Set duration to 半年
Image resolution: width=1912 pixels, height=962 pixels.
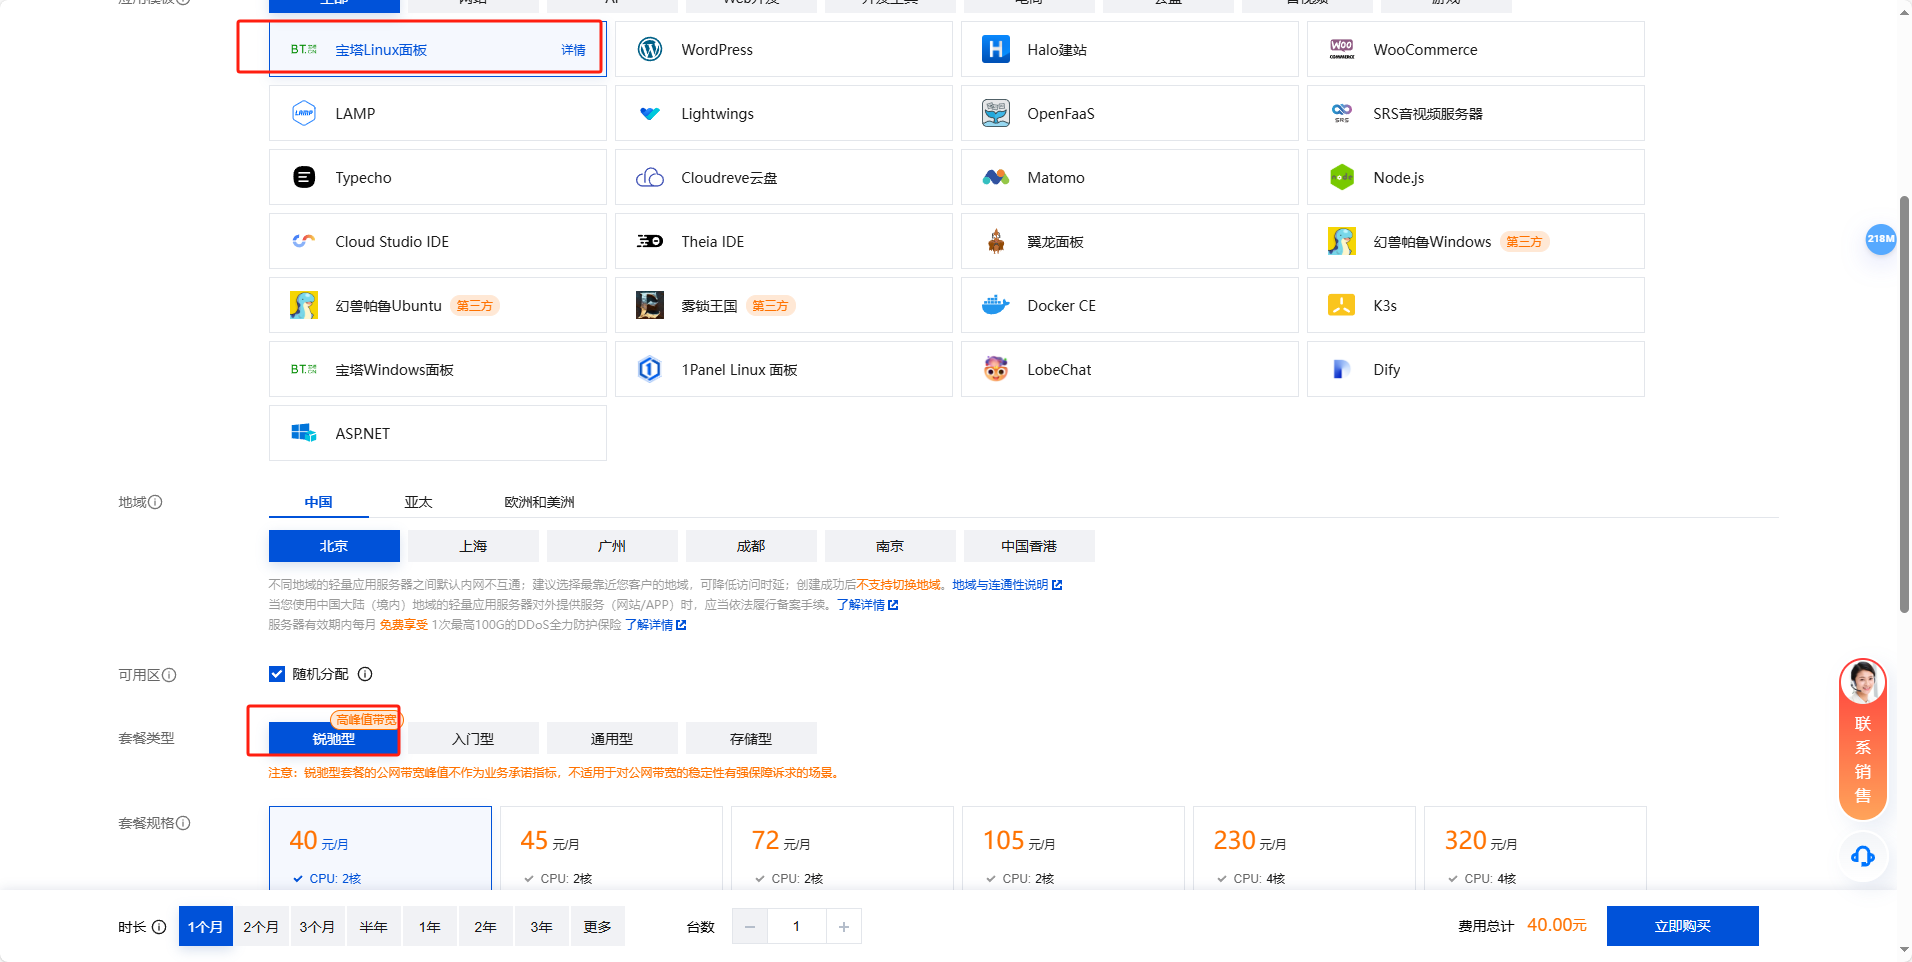pyautogui.click(x=373, y=927)
